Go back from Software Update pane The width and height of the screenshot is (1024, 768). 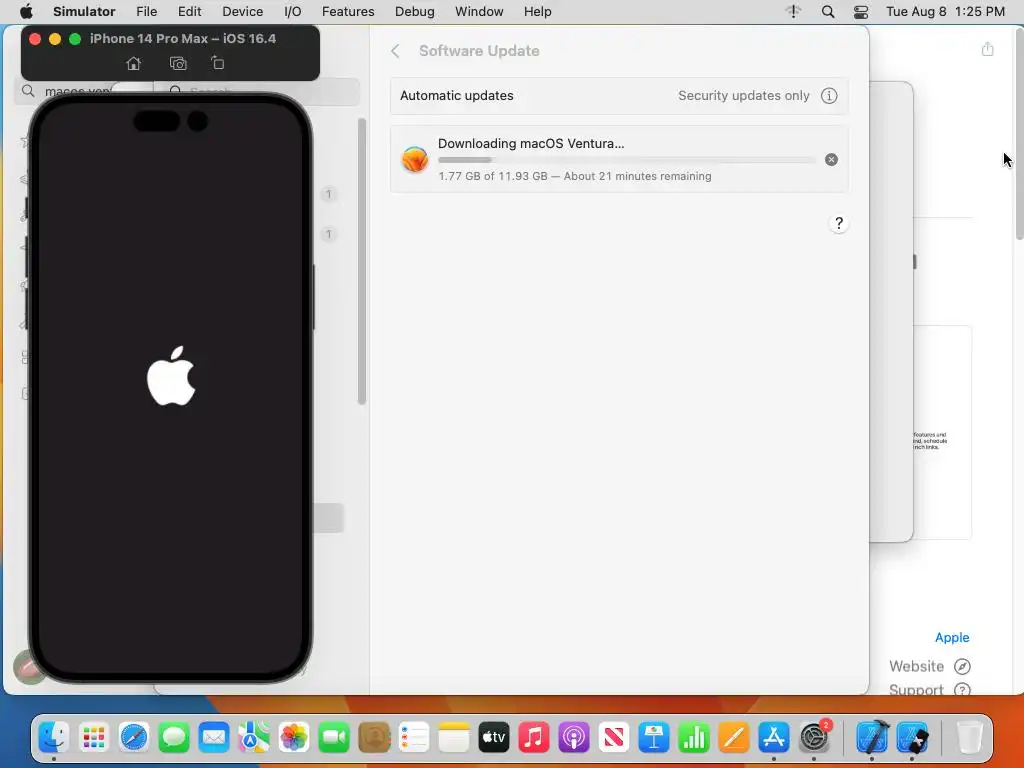coord(395,51)
